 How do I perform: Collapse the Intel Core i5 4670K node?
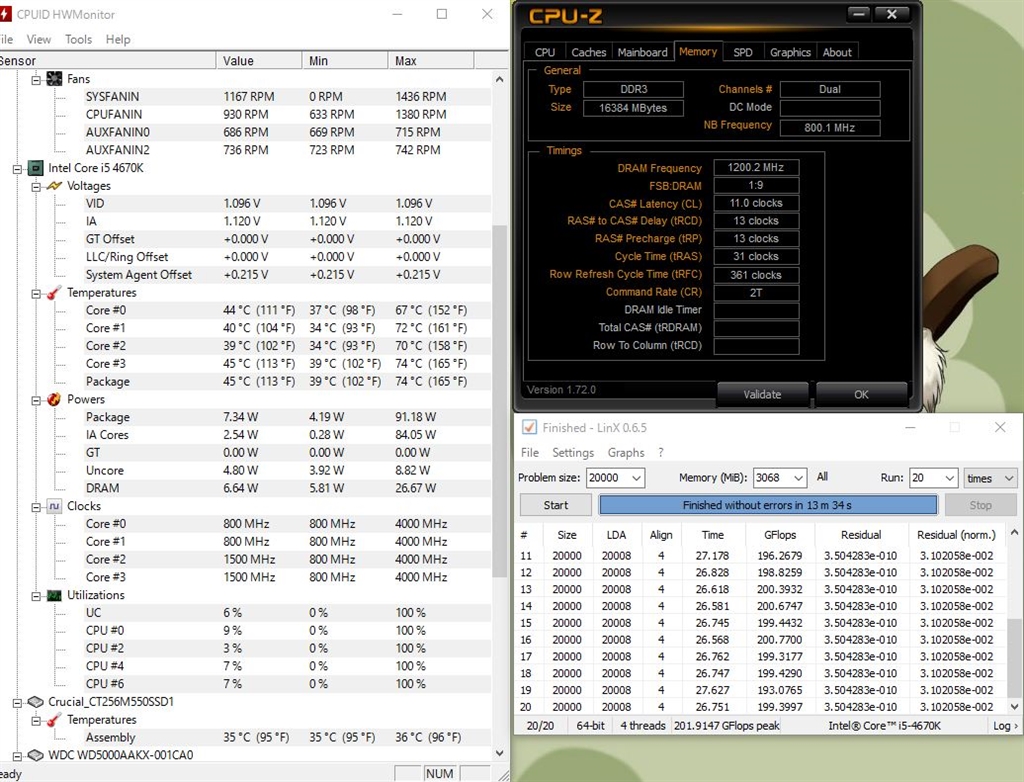coord(18,169)
